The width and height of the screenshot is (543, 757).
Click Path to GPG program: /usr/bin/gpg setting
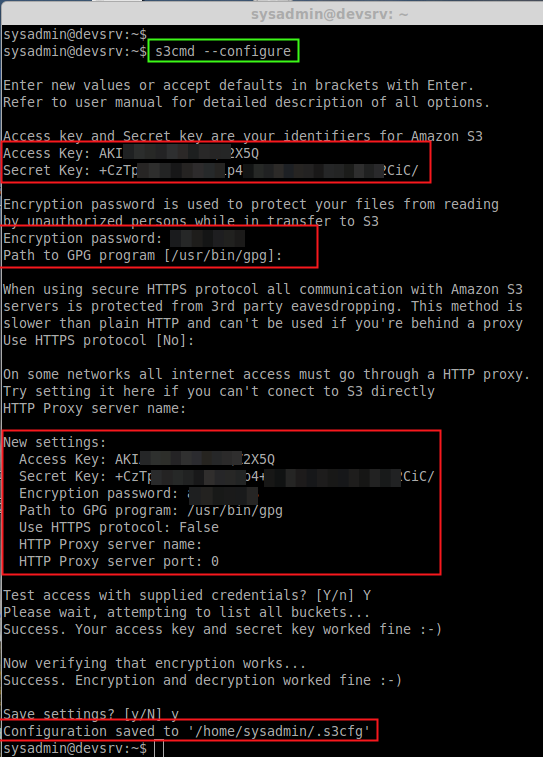151,510
